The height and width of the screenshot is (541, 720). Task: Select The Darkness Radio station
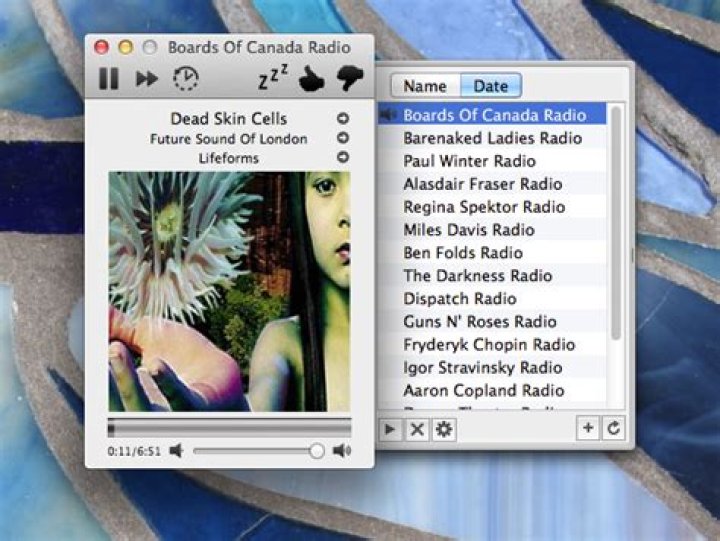point(492,276)
